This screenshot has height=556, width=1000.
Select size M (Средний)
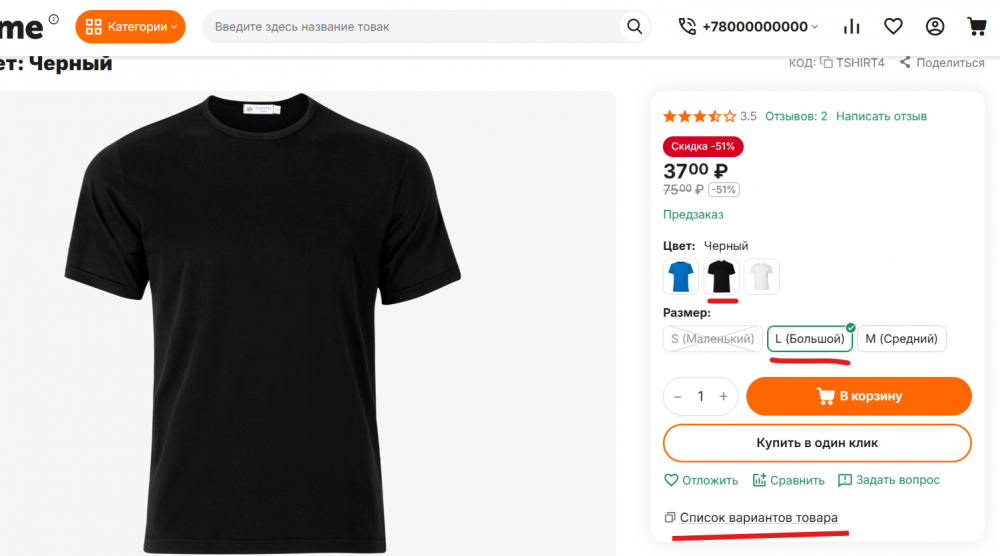pos(901,339)
